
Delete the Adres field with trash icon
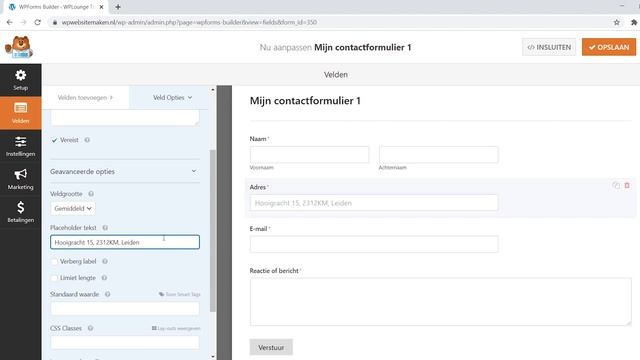[x=627, y=185]
